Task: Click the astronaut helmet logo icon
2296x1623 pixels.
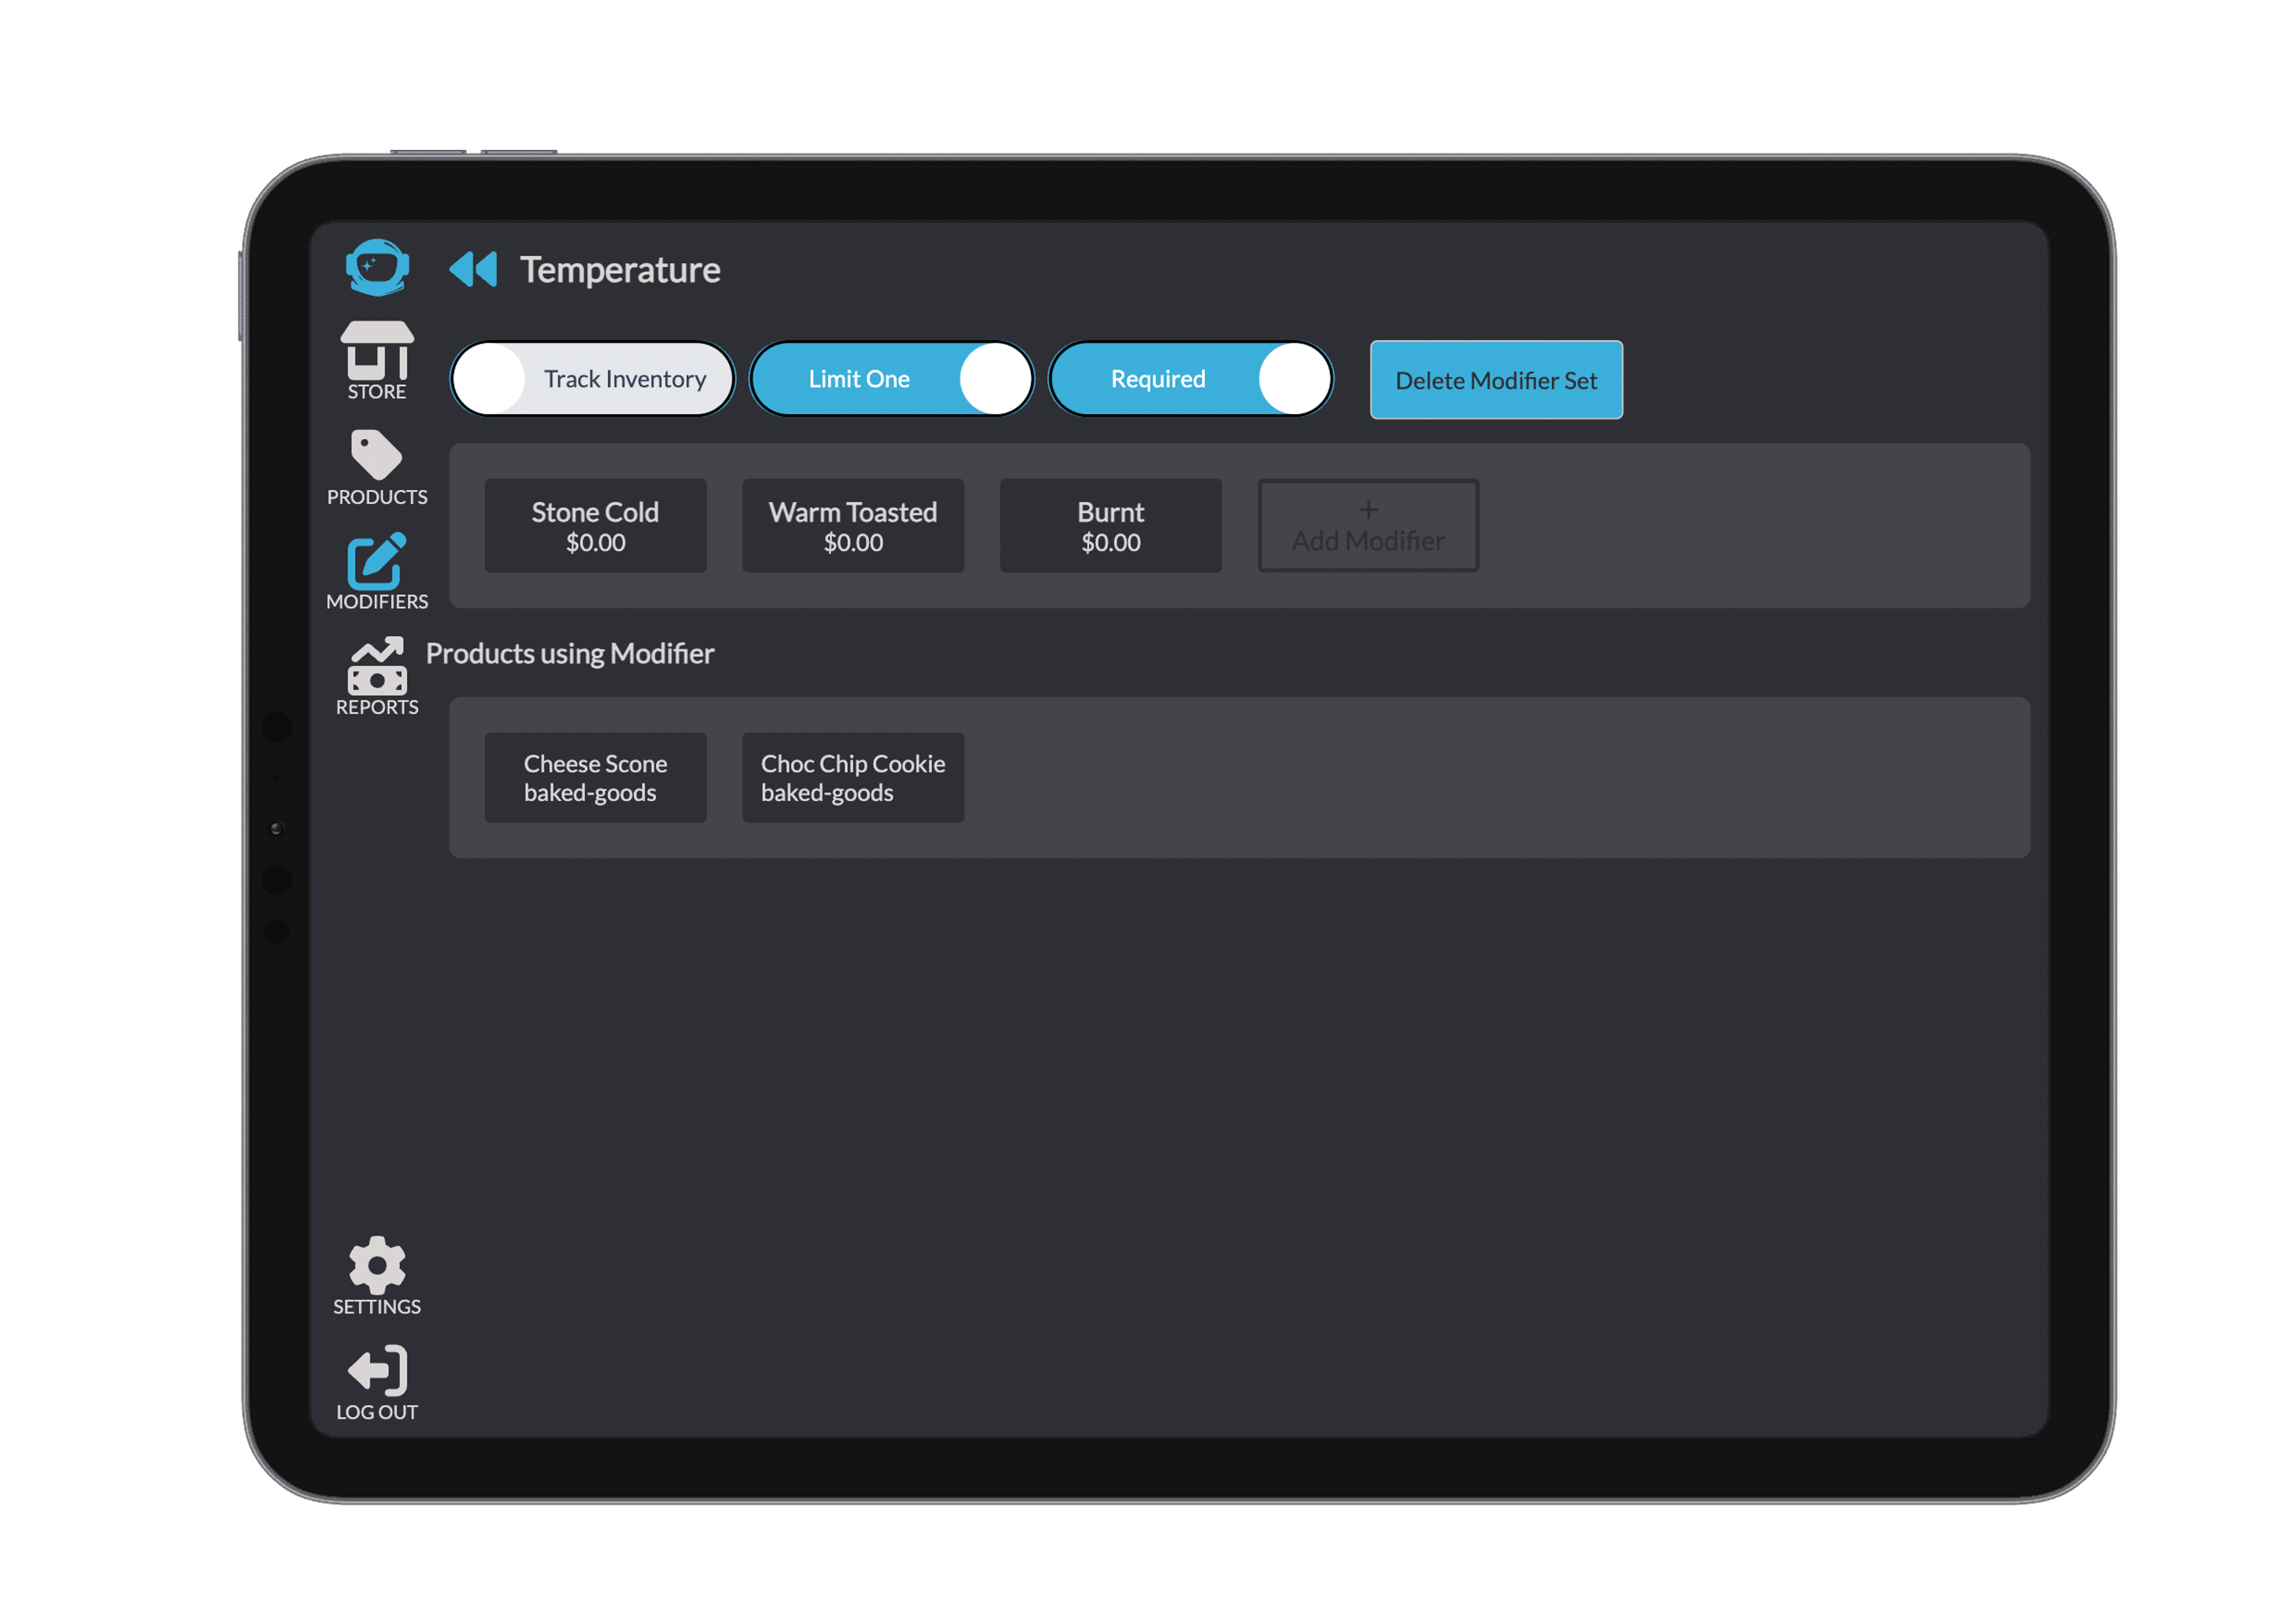Action: (x=377, y=267)
